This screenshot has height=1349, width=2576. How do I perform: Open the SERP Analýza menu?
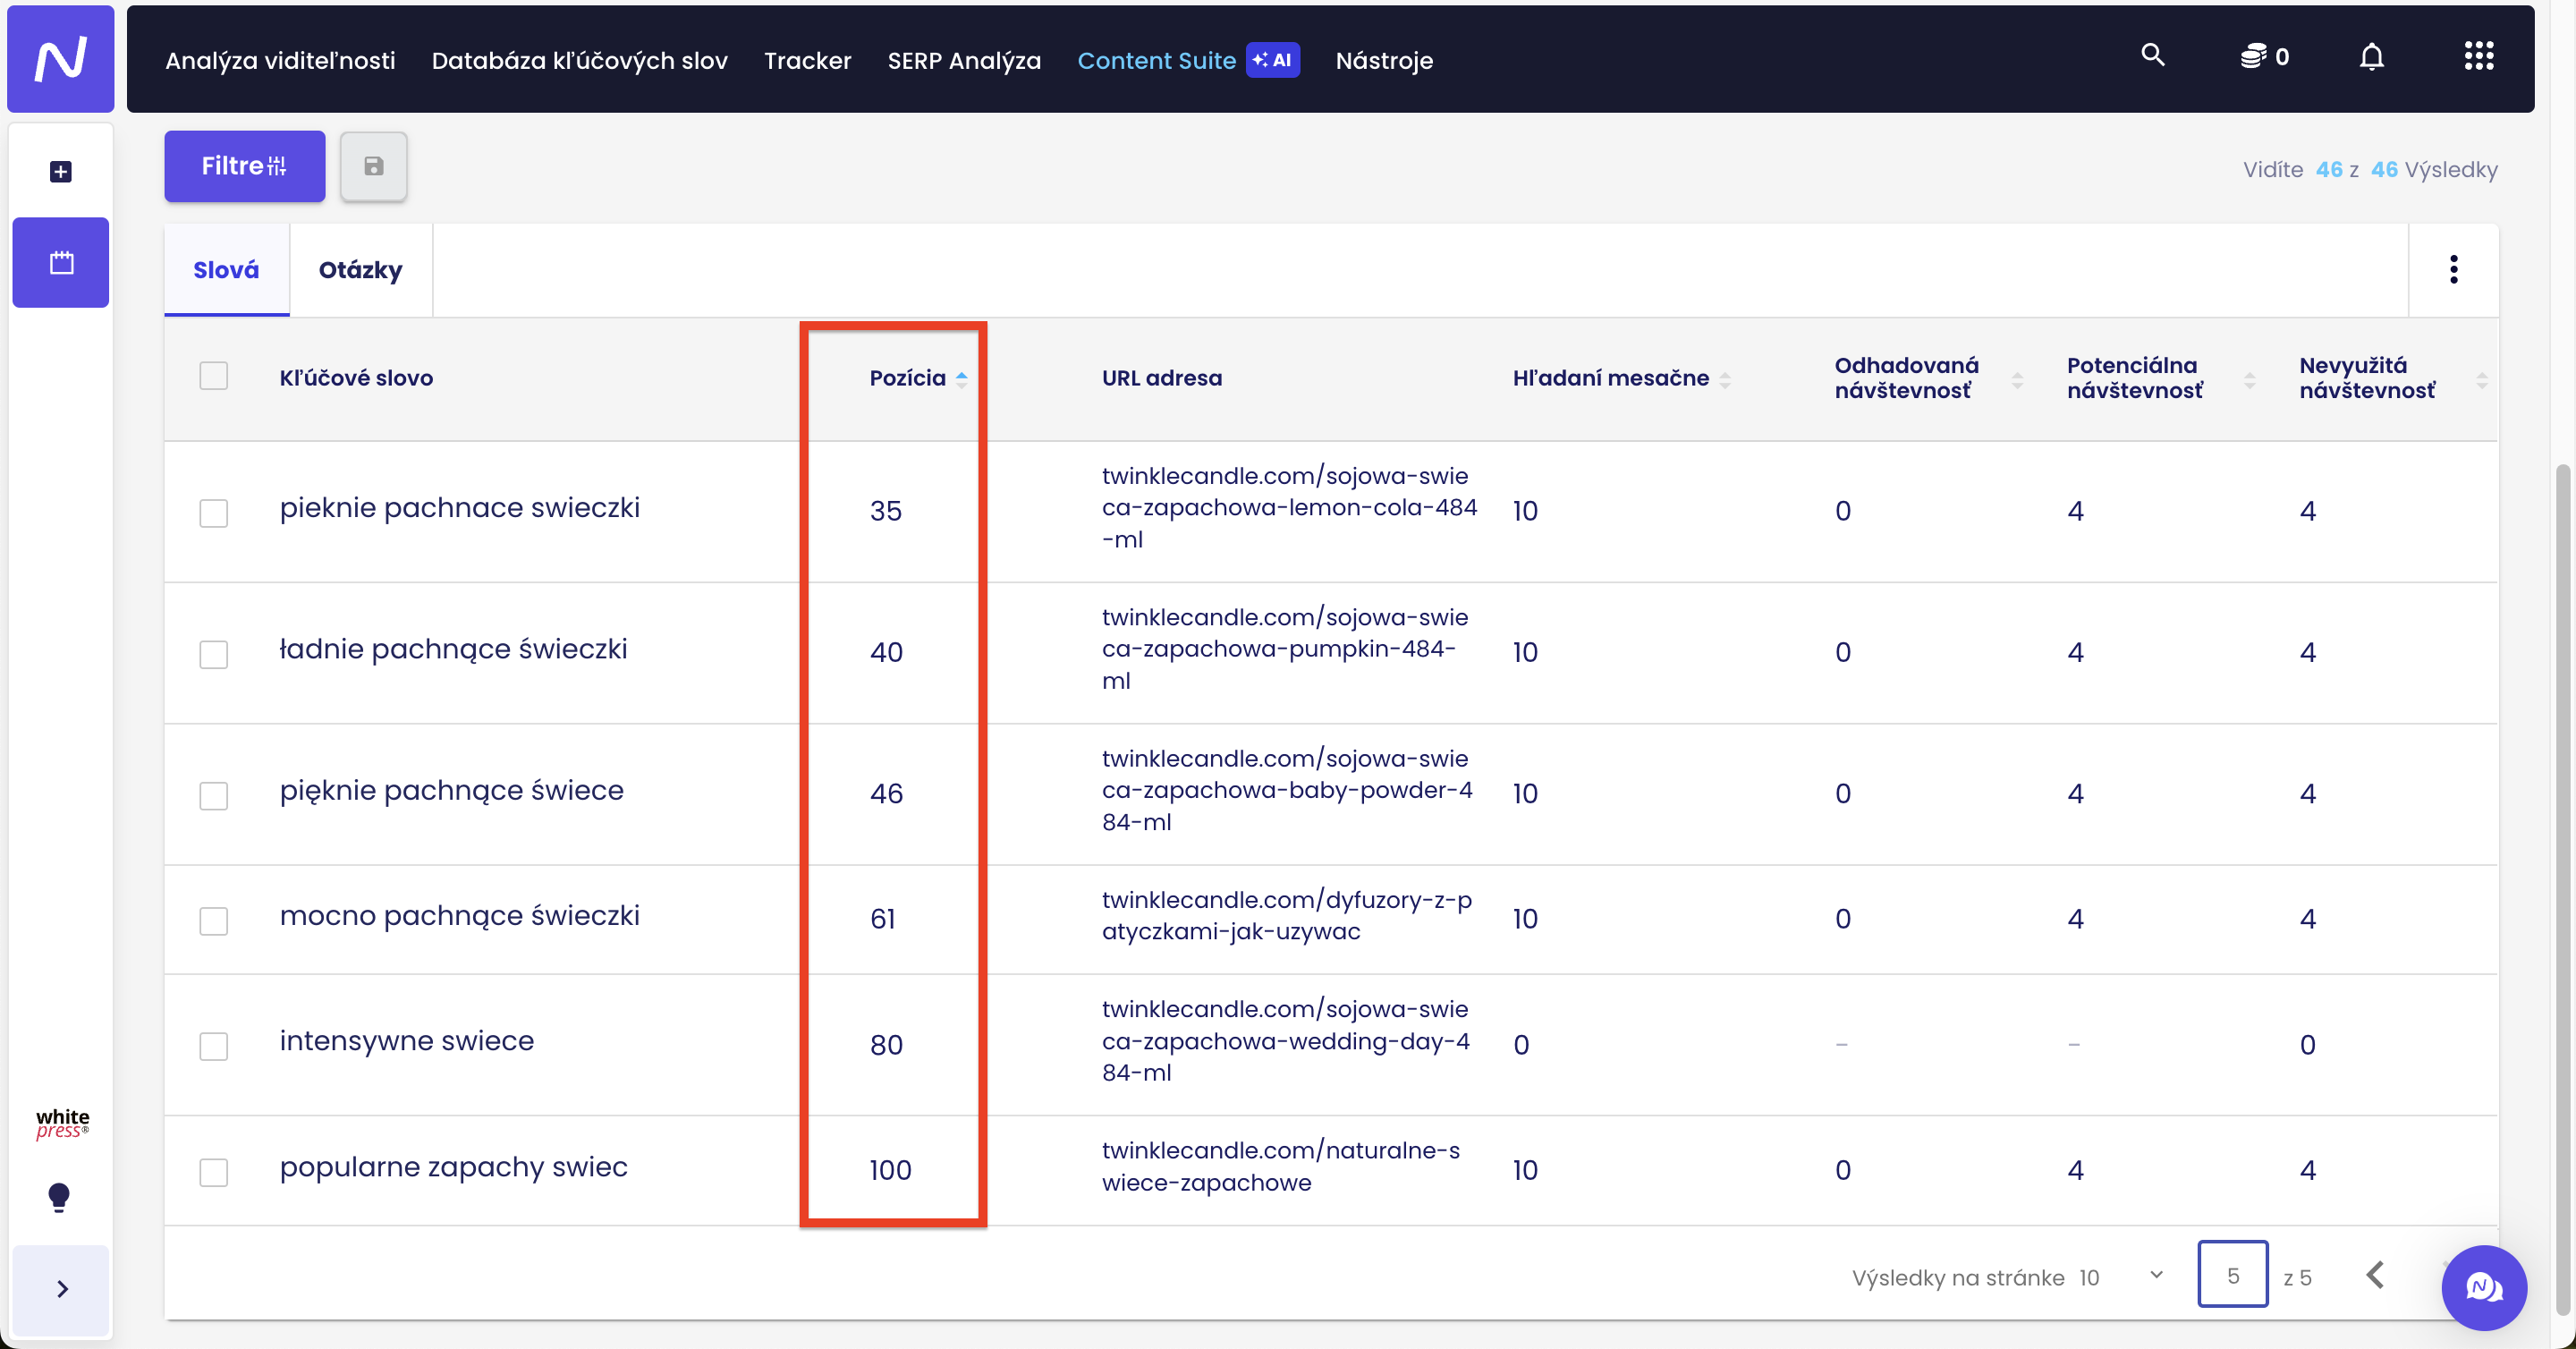tap(964, 60)
